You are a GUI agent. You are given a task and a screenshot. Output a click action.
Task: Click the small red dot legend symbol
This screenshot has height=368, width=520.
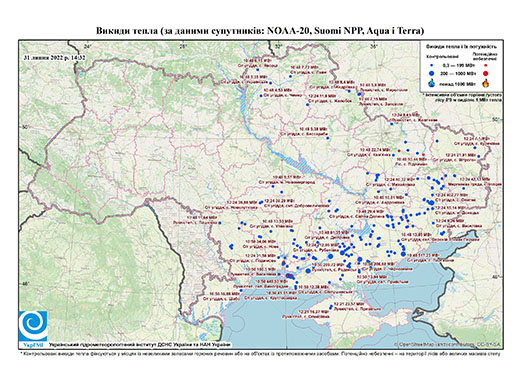[486, 66]
